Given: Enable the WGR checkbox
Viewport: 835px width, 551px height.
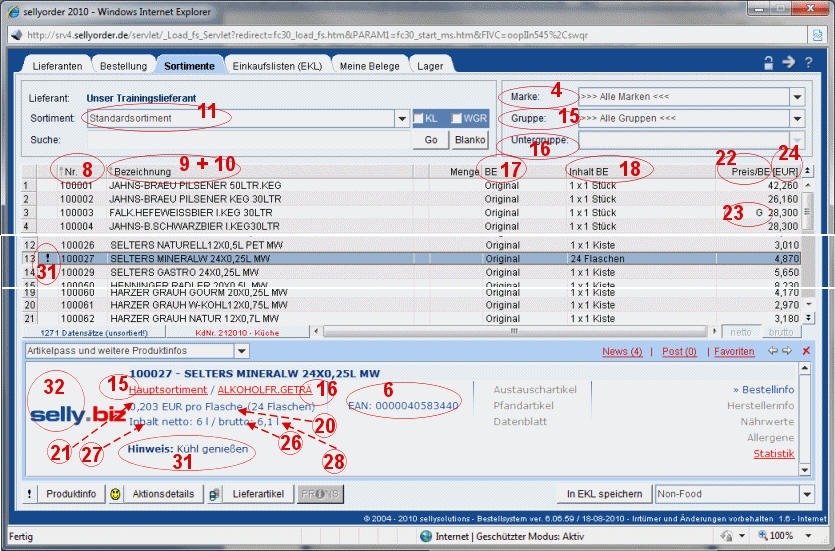Looking at the screenshot, I should click(x=456, y=118).
